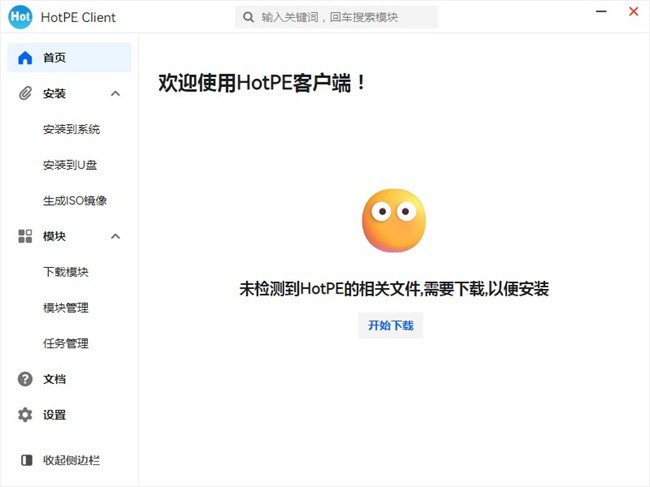Go to 下载模块 page
650x487 pixels.
[x=66, y=272]
